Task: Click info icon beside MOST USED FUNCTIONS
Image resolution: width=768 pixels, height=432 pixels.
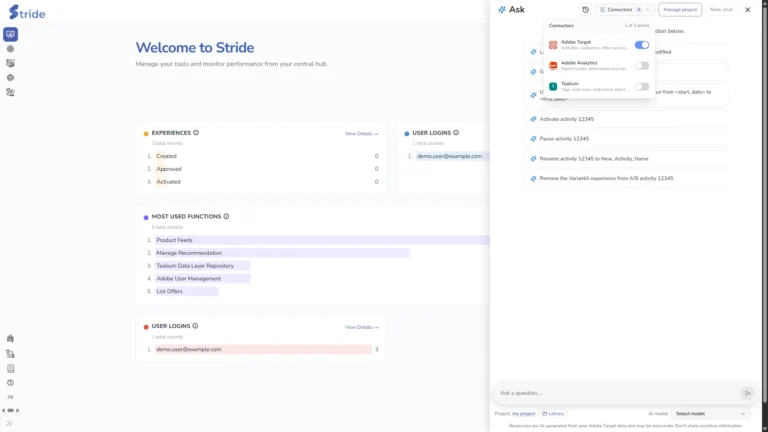Action: click(226, 216)
